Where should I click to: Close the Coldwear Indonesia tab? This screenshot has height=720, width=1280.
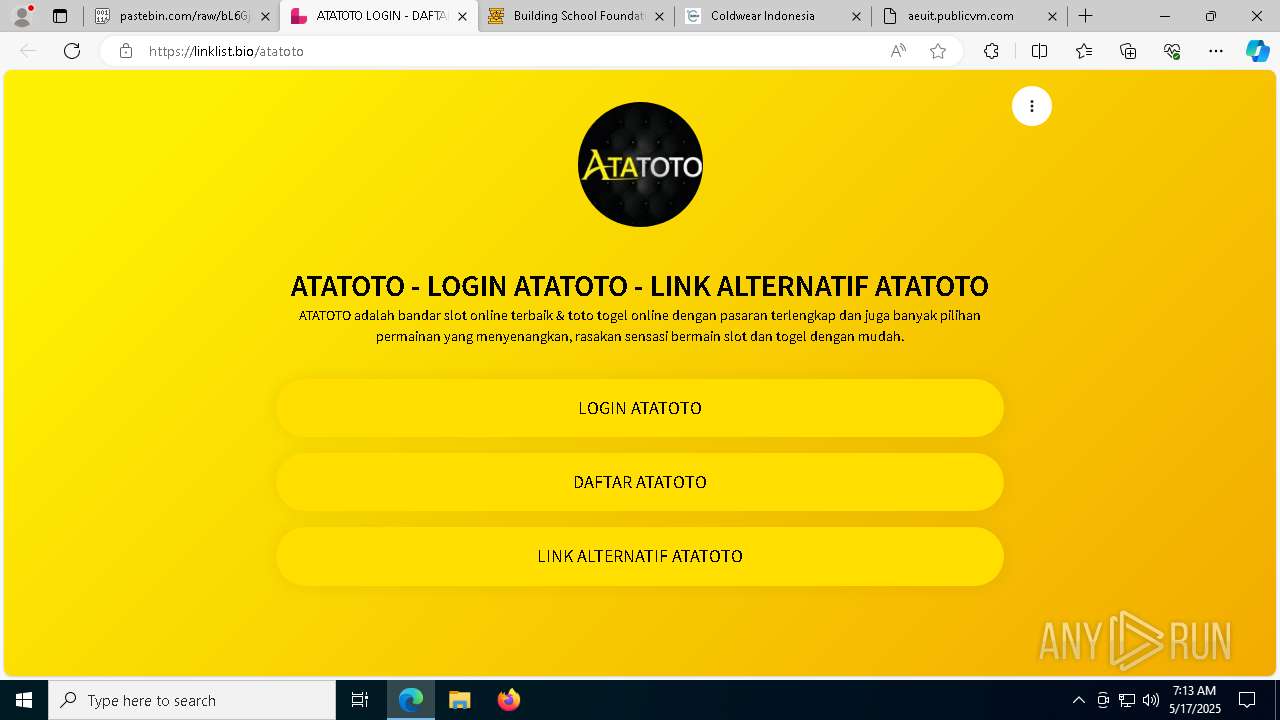point(856,16)
